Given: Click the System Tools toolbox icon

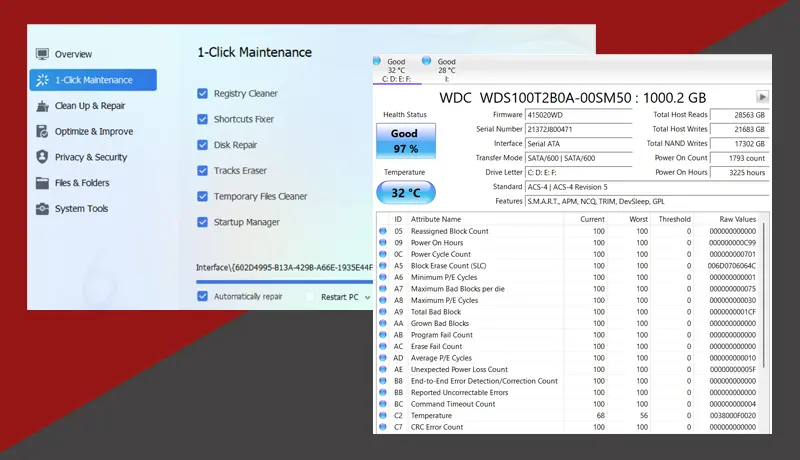Looking at the screenshot, I should click(x=42, y=209).
